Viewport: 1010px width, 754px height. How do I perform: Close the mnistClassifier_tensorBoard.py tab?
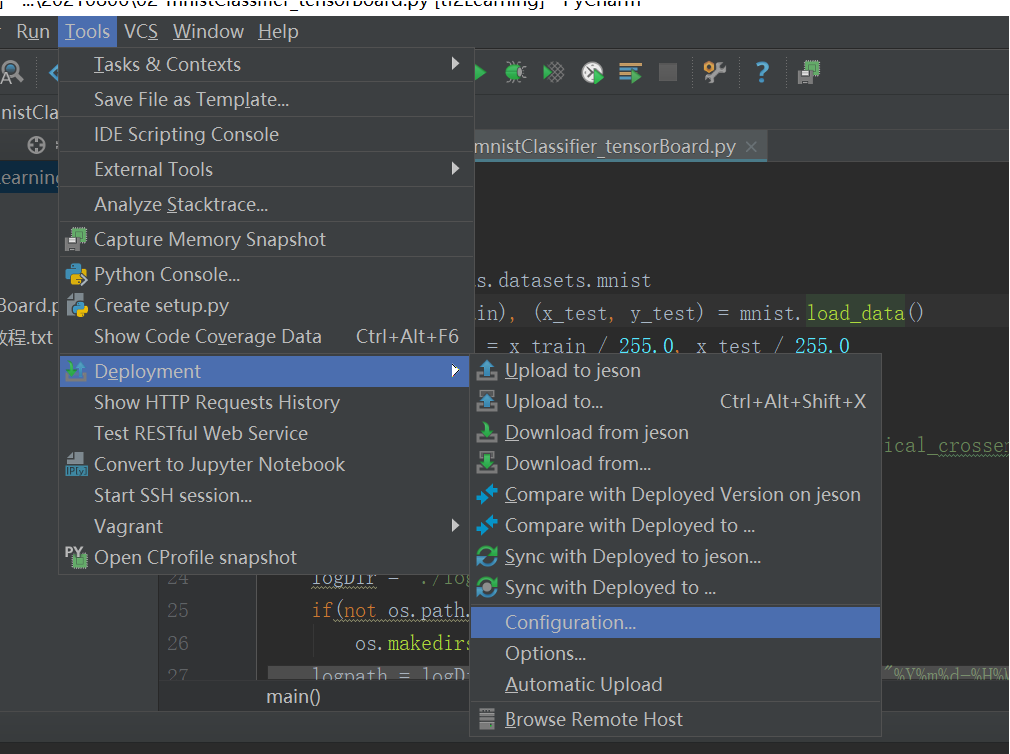click(750, 147)
